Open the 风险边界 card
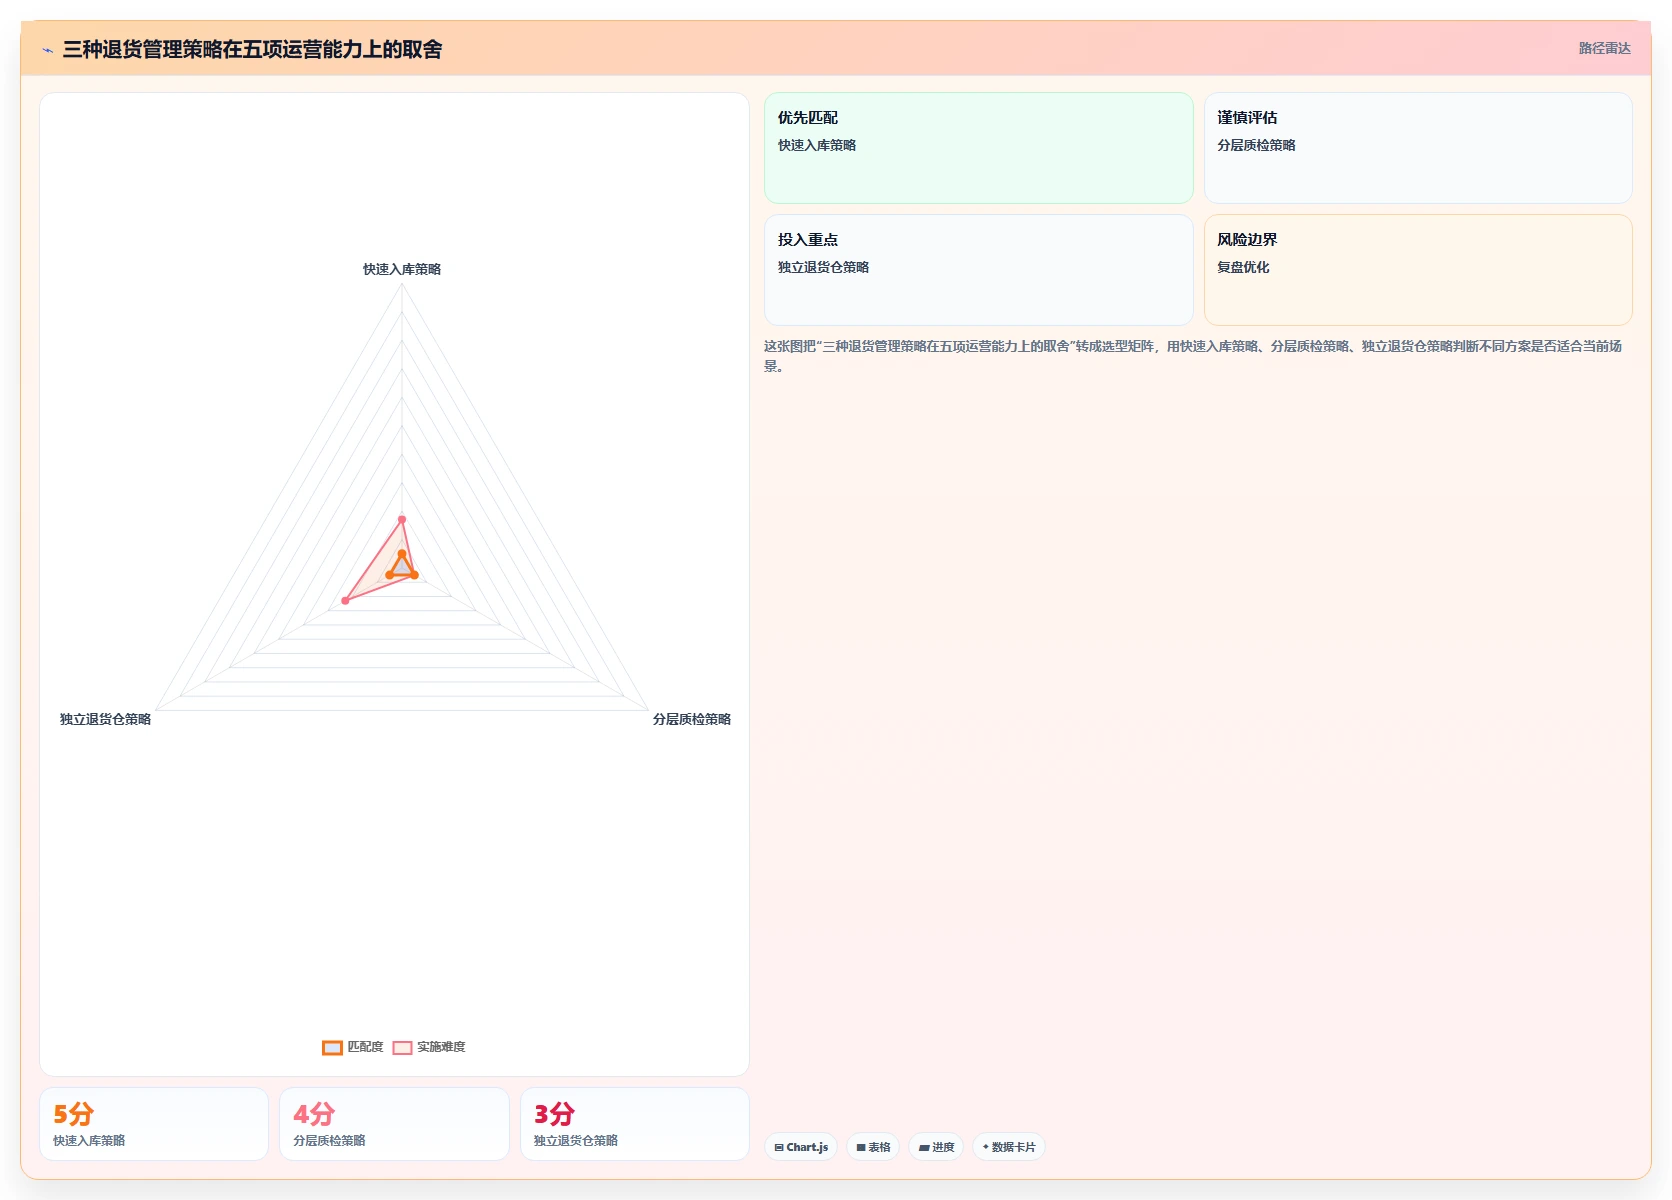 [x=1418, y=270]
